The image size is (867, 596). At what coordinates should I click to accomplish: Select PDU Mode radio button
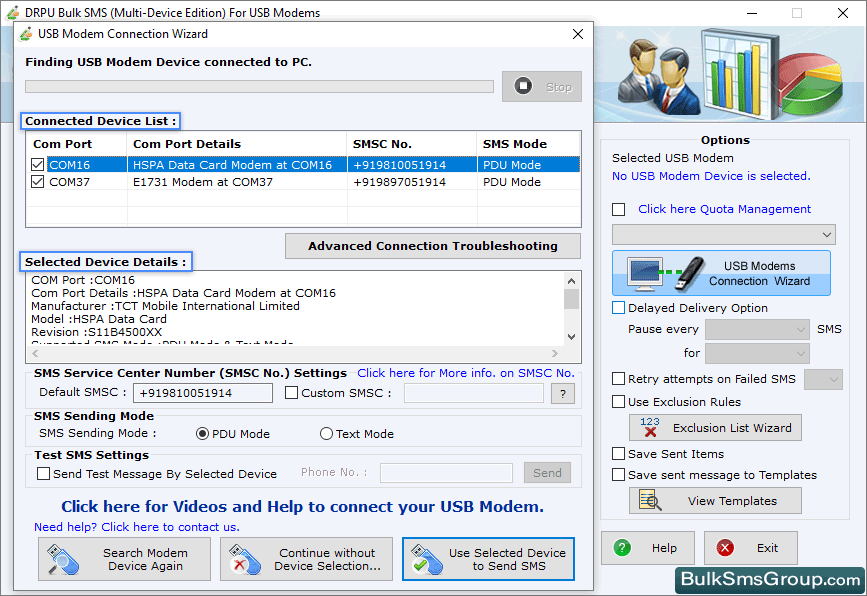[202, 434]
